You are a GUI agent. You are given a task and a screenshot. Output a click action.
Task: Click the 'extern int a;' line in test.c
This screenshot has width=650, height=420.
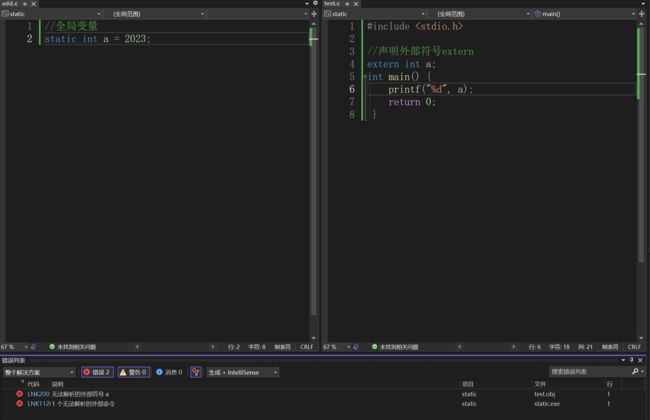click(401, 64)
